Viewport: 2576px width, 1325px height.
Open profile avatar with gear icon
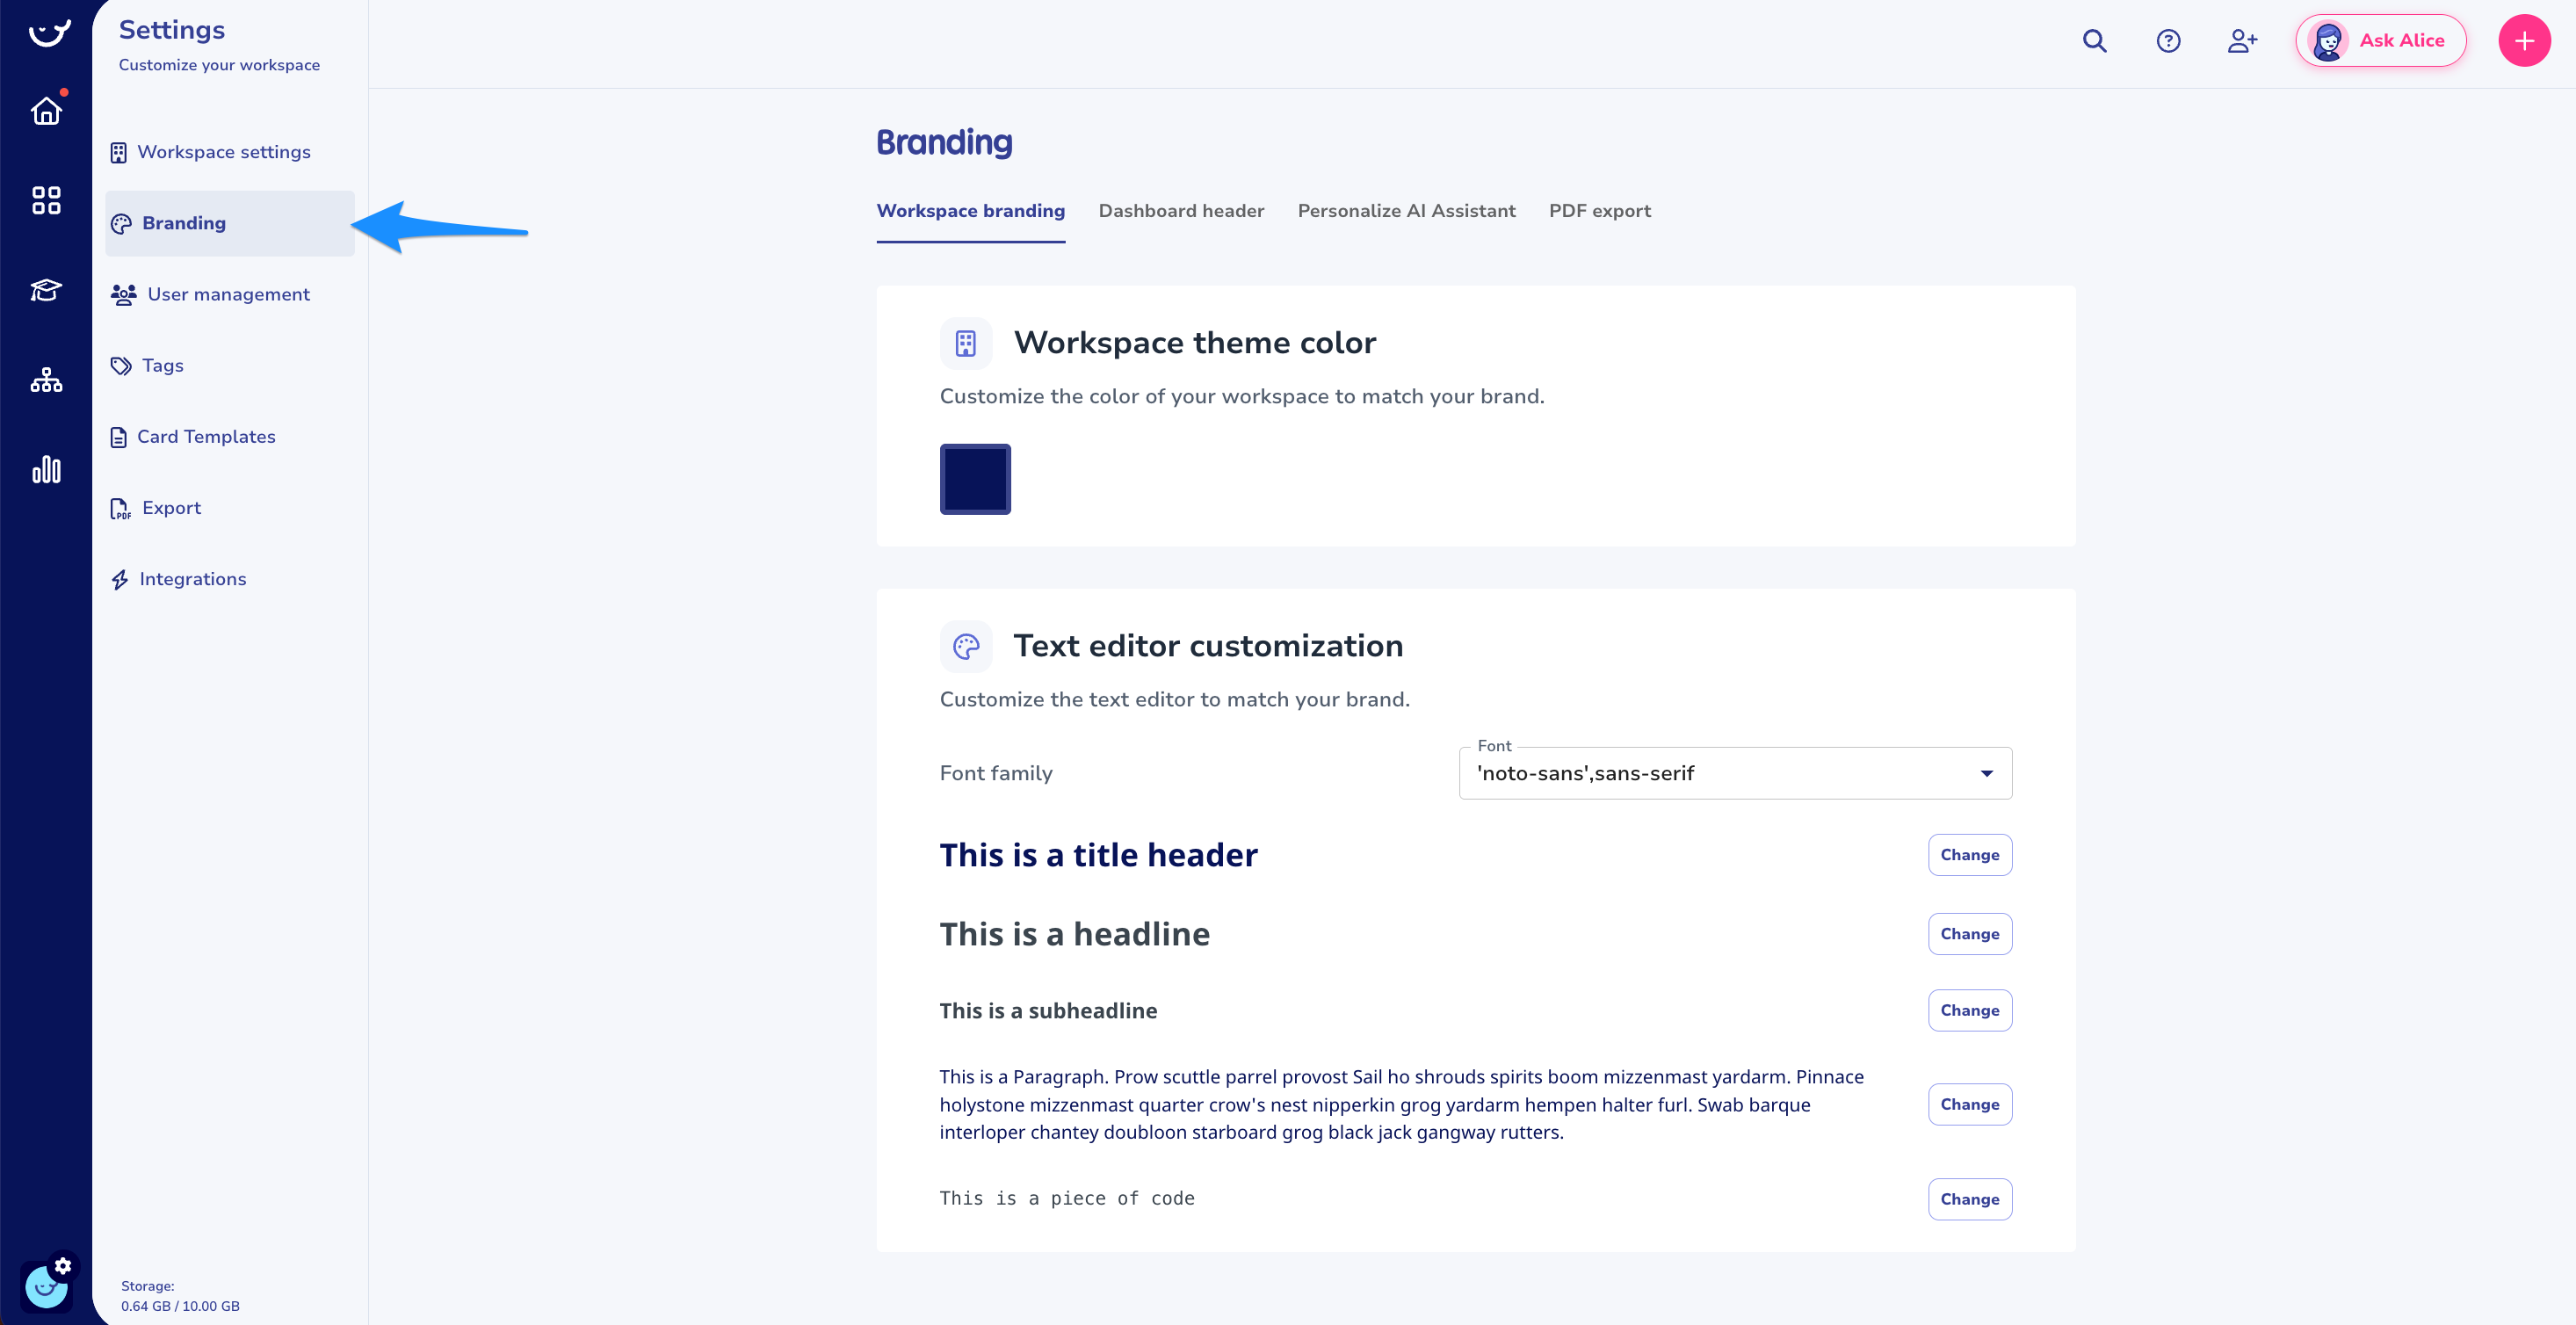pos(46,1285)
